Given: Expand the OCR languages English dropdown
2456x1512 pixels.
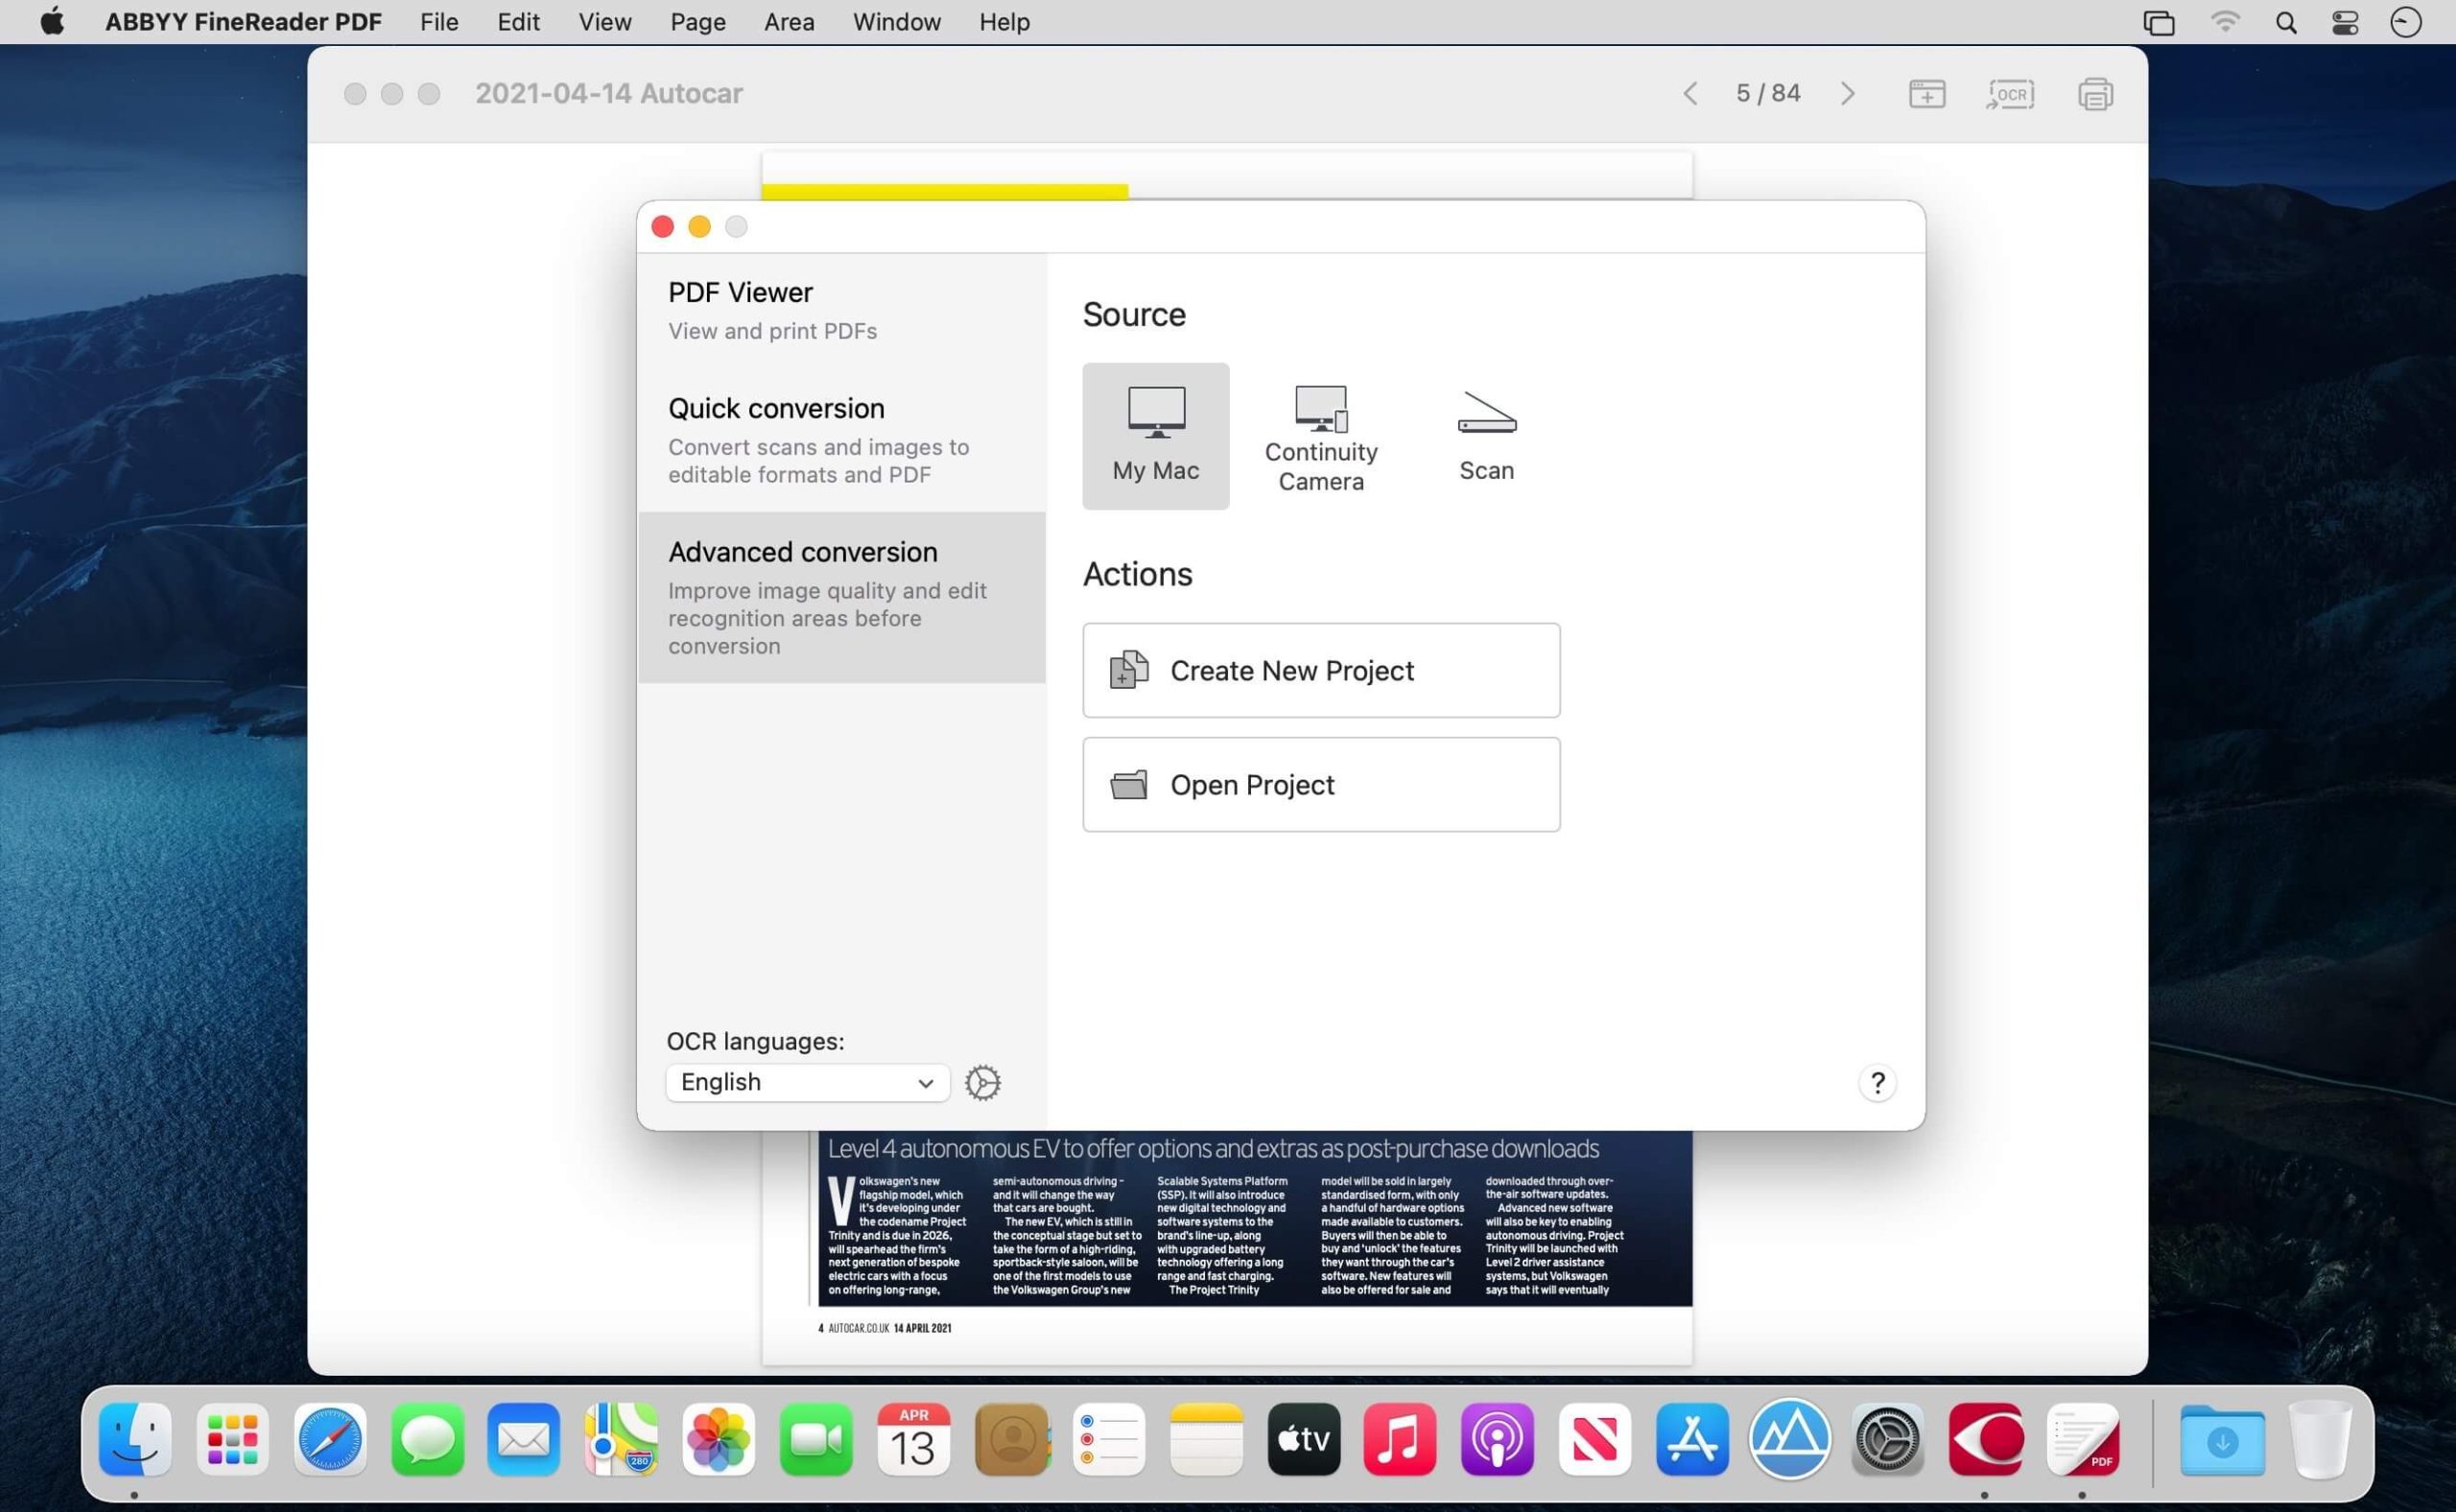Looking at the screenshot, I should coord(807,1082).
